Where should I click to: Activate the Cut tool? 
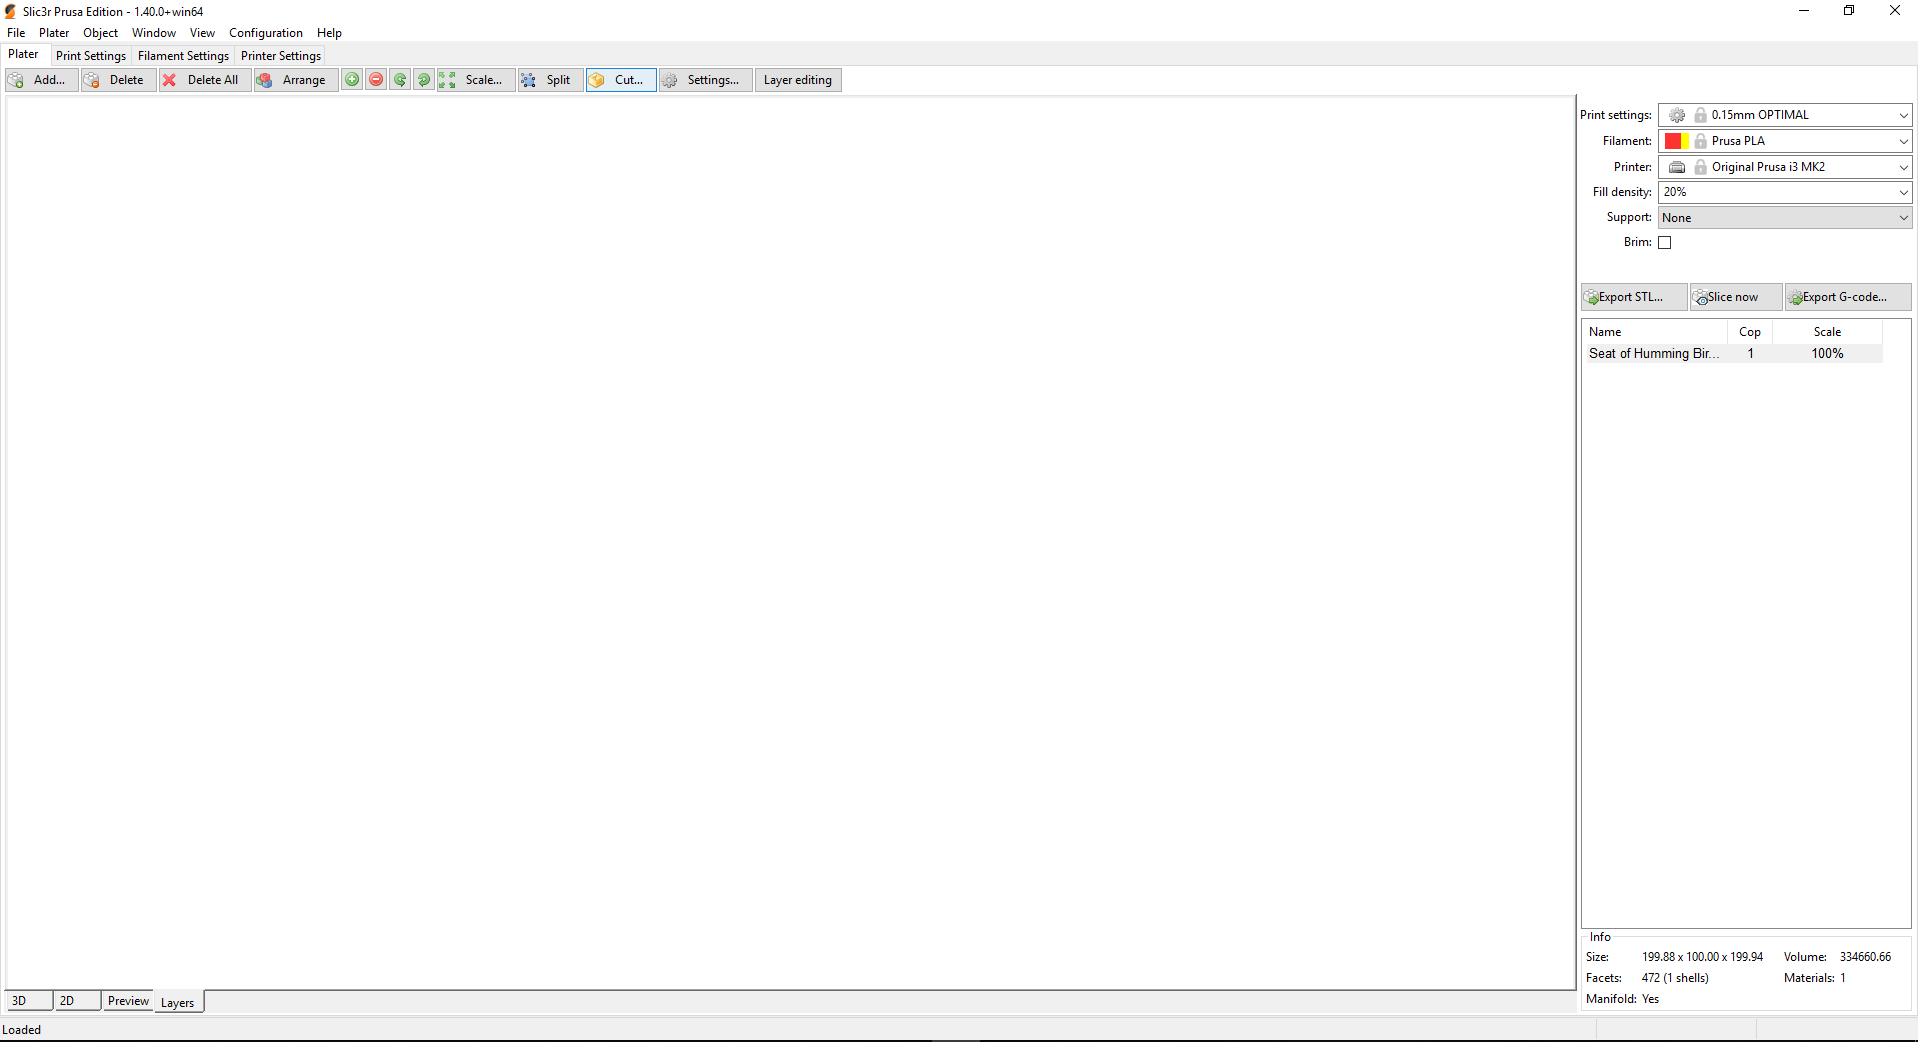point(620,80)
